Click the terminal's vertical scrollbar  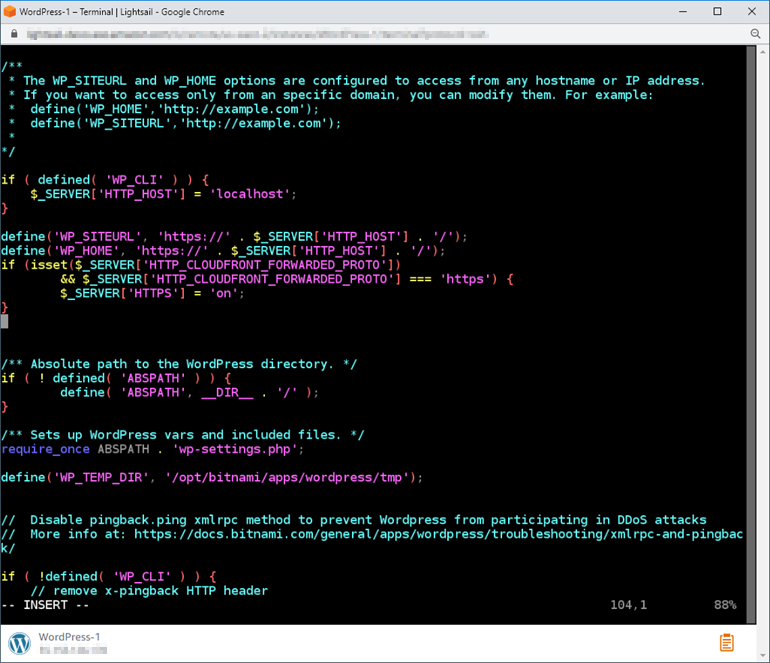751,334
